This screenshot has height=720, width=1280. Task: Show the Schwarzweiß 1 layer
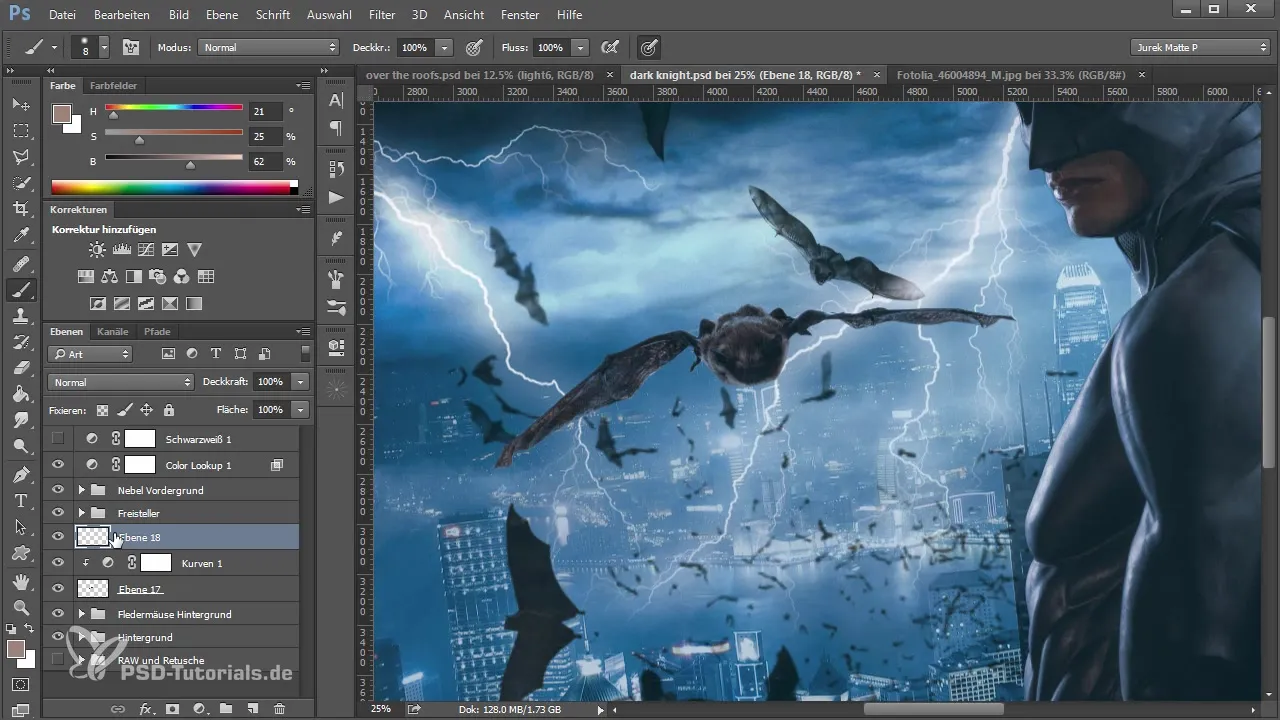58,438
